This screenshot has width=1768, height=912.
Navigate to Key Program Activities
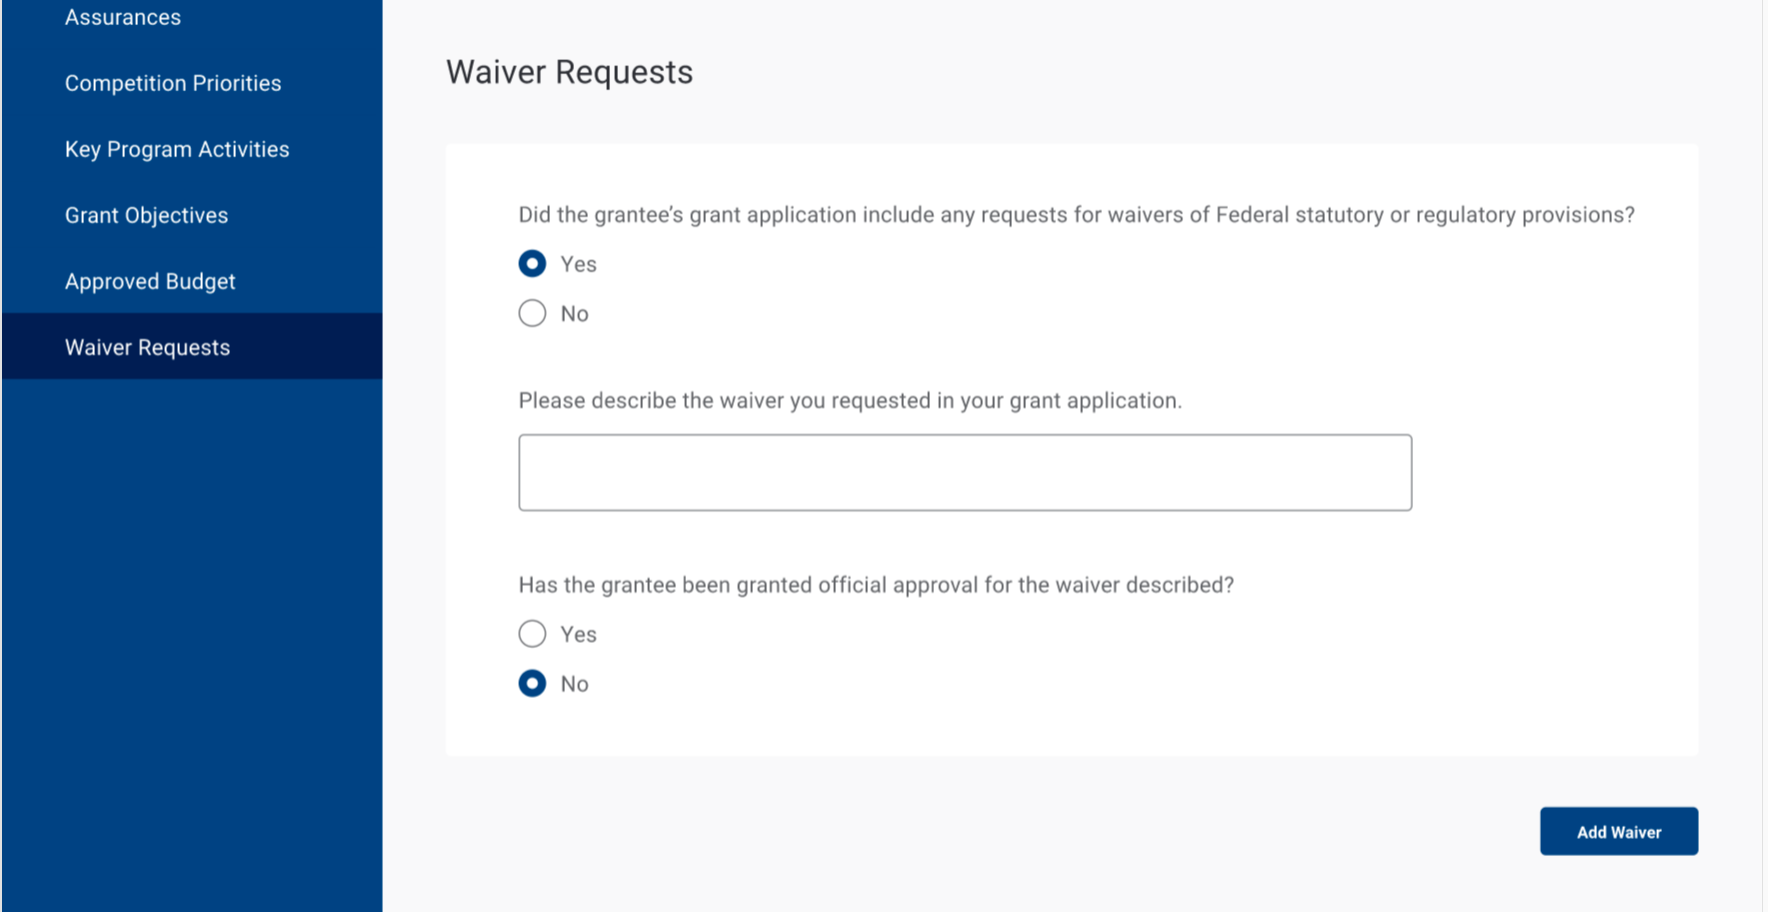(177, 150)
